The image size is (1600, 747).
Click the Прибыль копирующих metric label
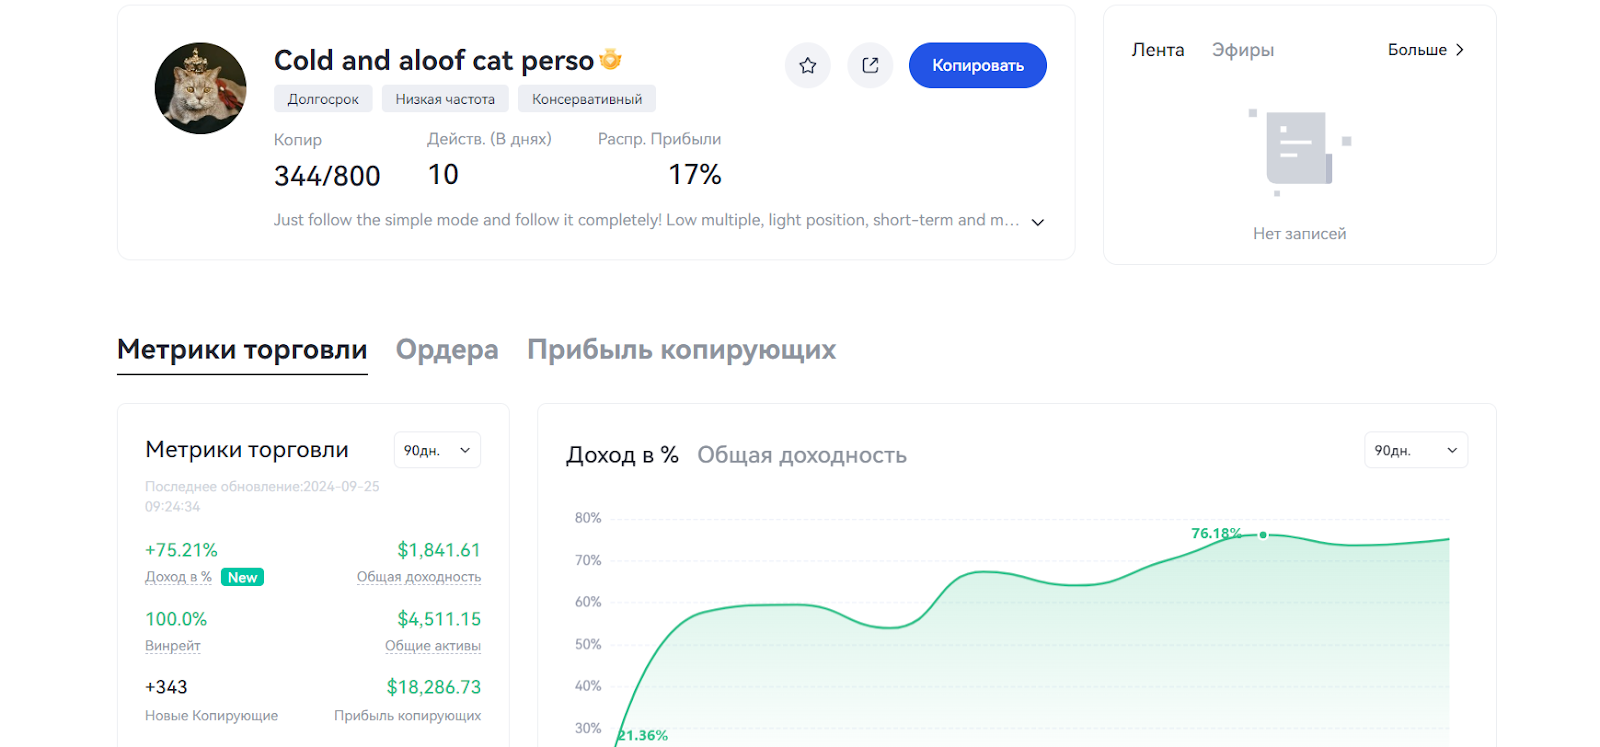pyautogui.click(x=407, y=716)
